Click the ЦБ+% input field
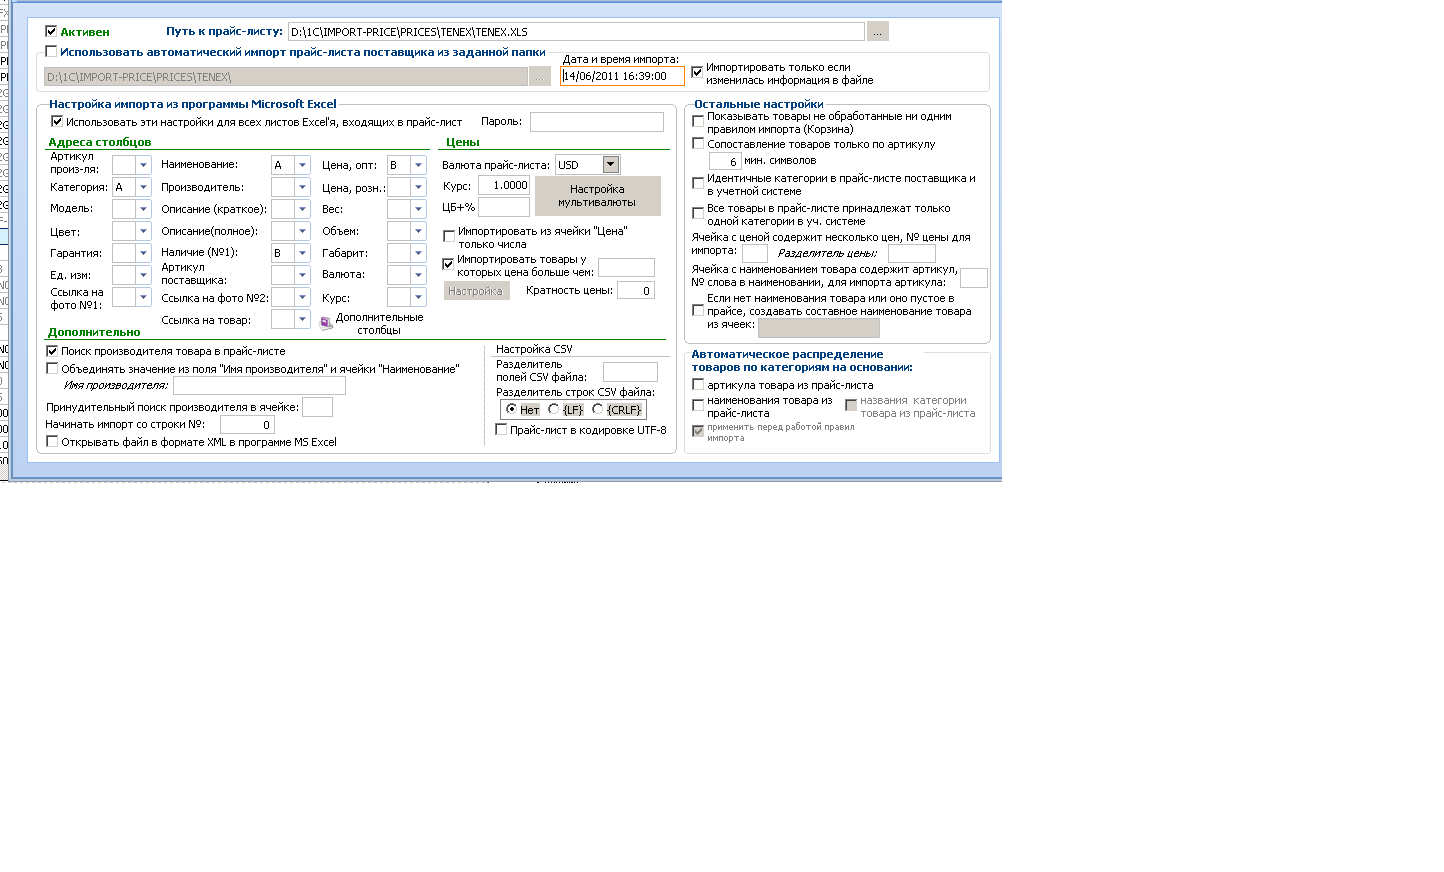Viewport: 1444px width, 872px height. 504,207
